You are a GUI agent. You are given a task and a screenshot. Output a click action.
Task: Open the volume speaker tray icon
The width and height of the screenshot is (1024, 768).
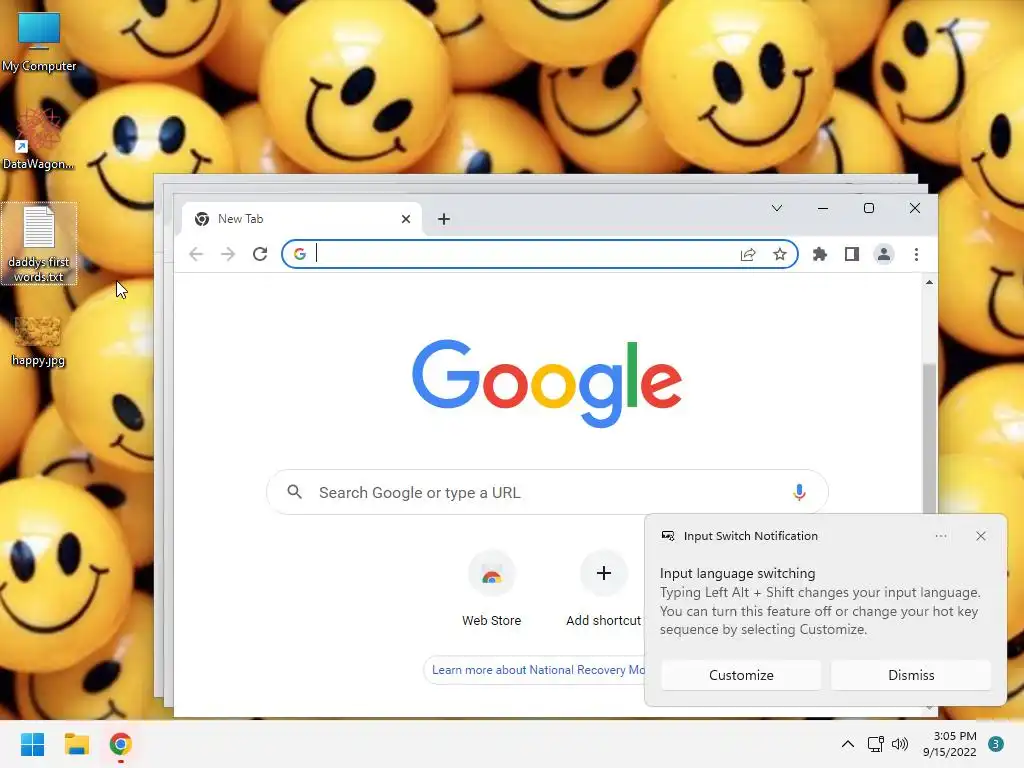click(x=900, y=744)
